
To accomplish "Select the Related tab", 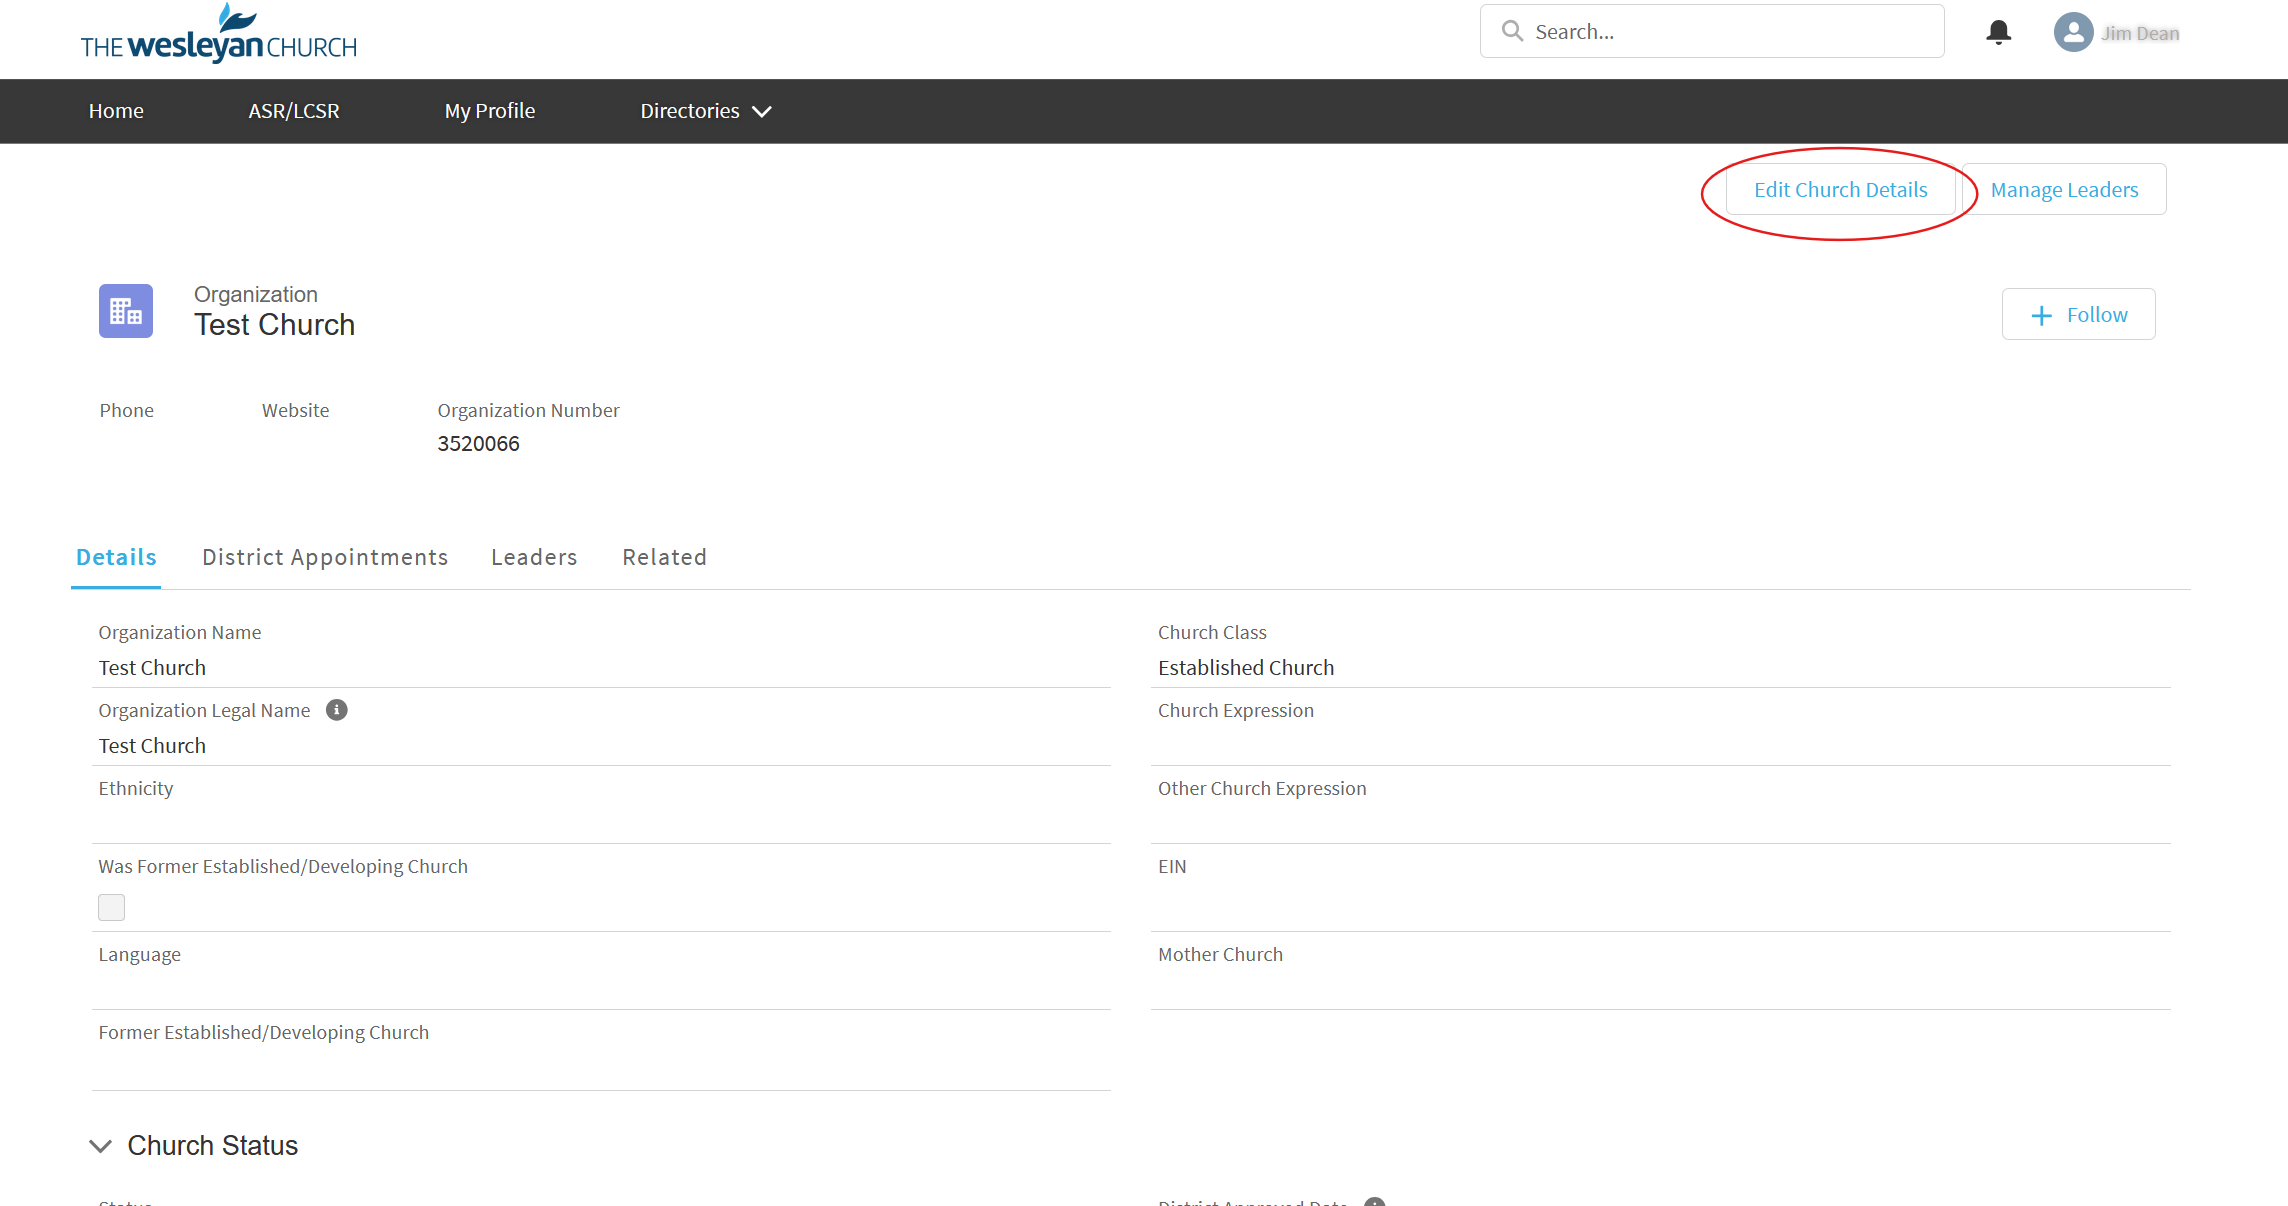I will (x=664, y=557).
